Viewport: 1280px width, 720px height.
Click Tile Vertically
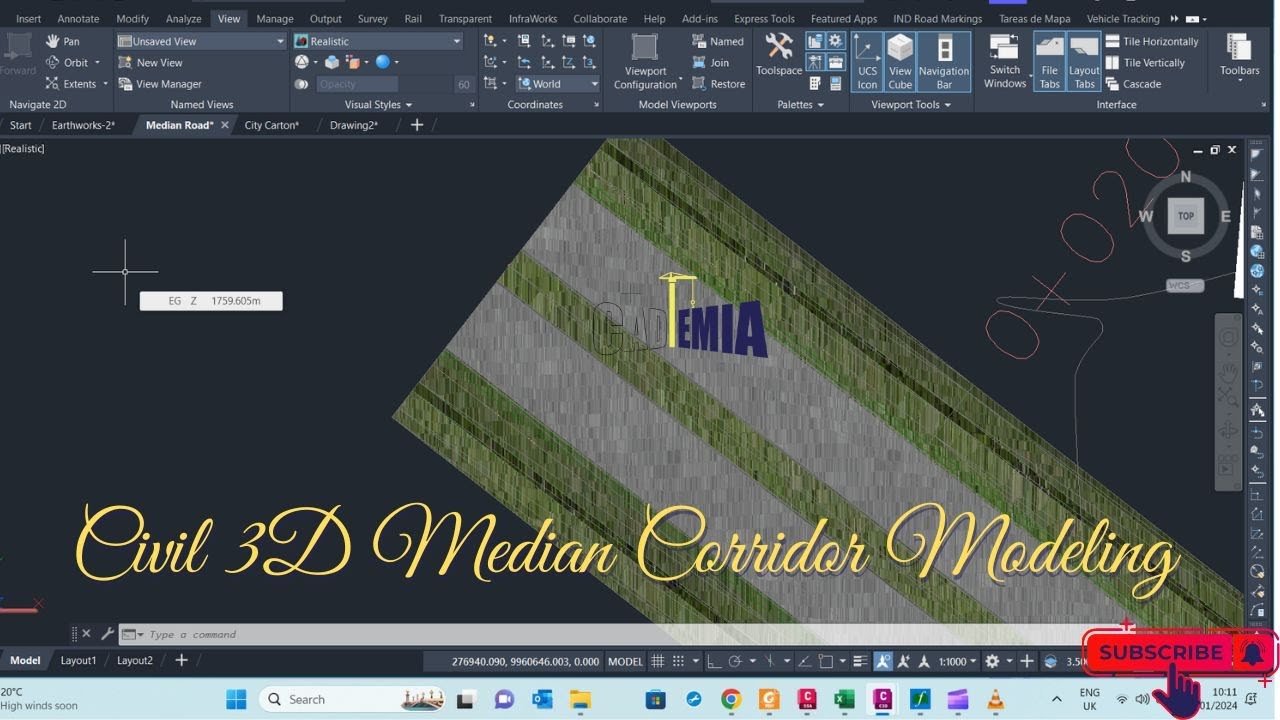[1145, 62]
